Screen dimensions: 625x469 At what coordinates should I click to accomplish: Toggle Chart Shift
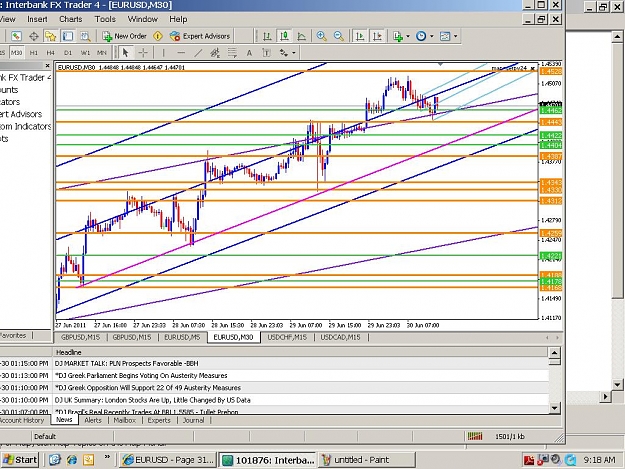(x=377, y=36)
